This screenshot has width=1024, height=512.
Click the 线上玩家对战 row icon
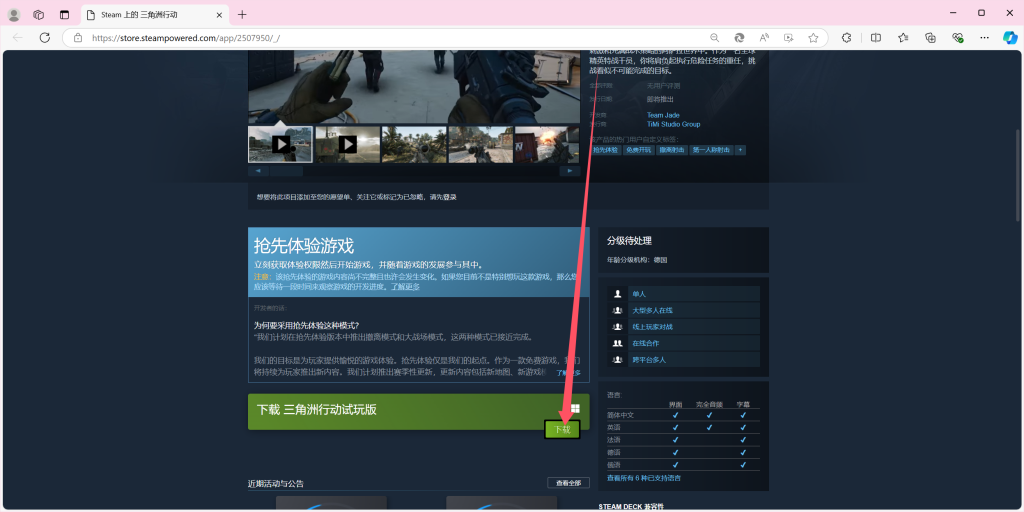pyautogui.click(x=617, y=327)
